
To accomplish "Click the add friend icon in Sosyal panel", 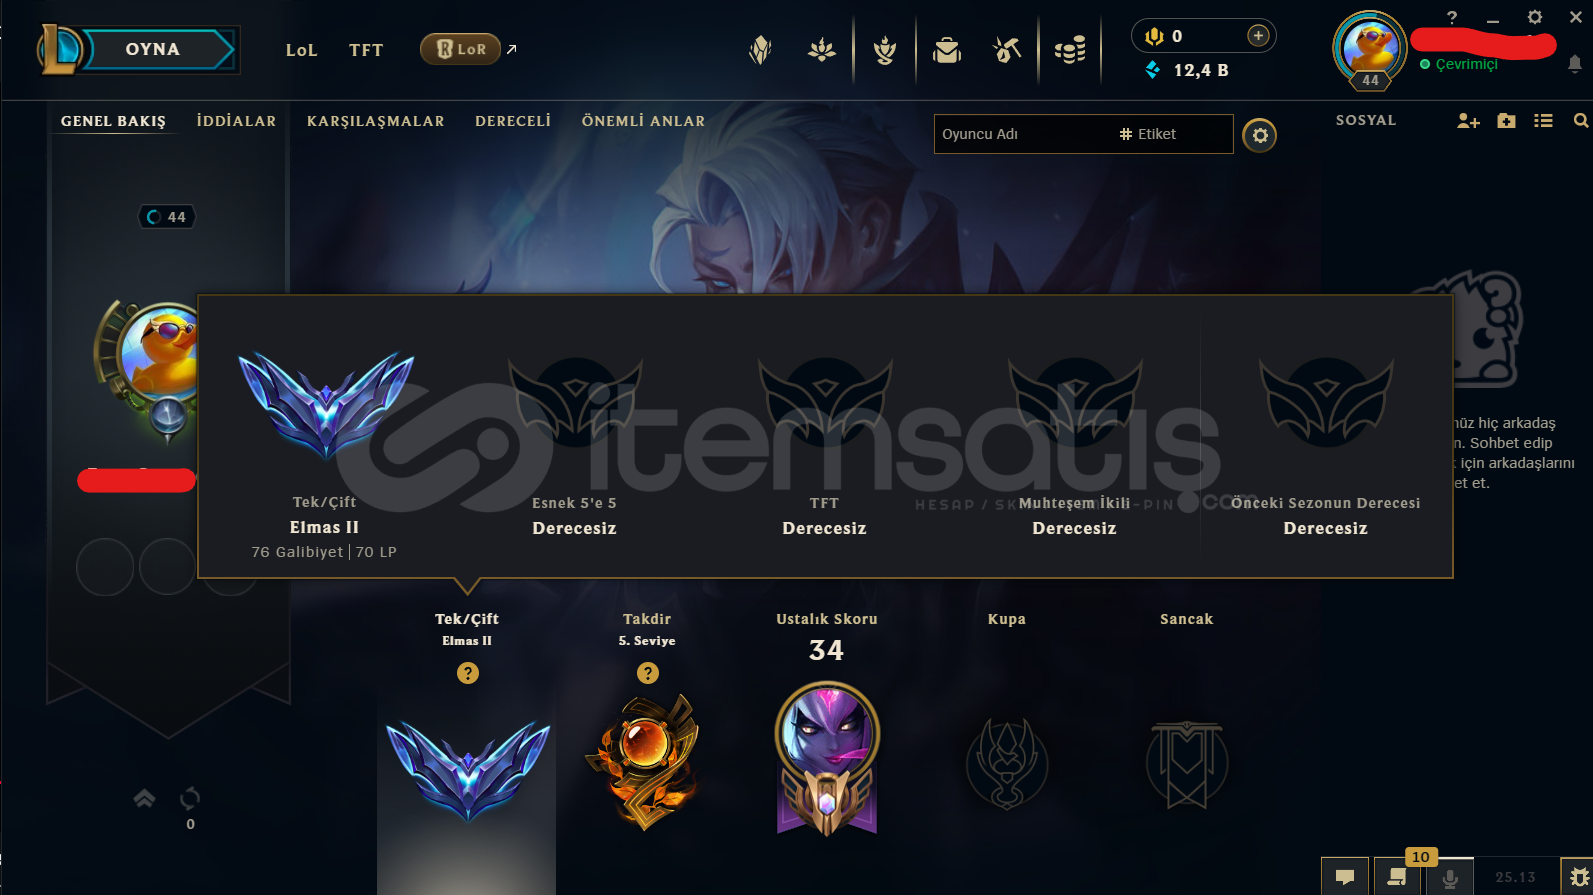I will tap(1468, 121).
